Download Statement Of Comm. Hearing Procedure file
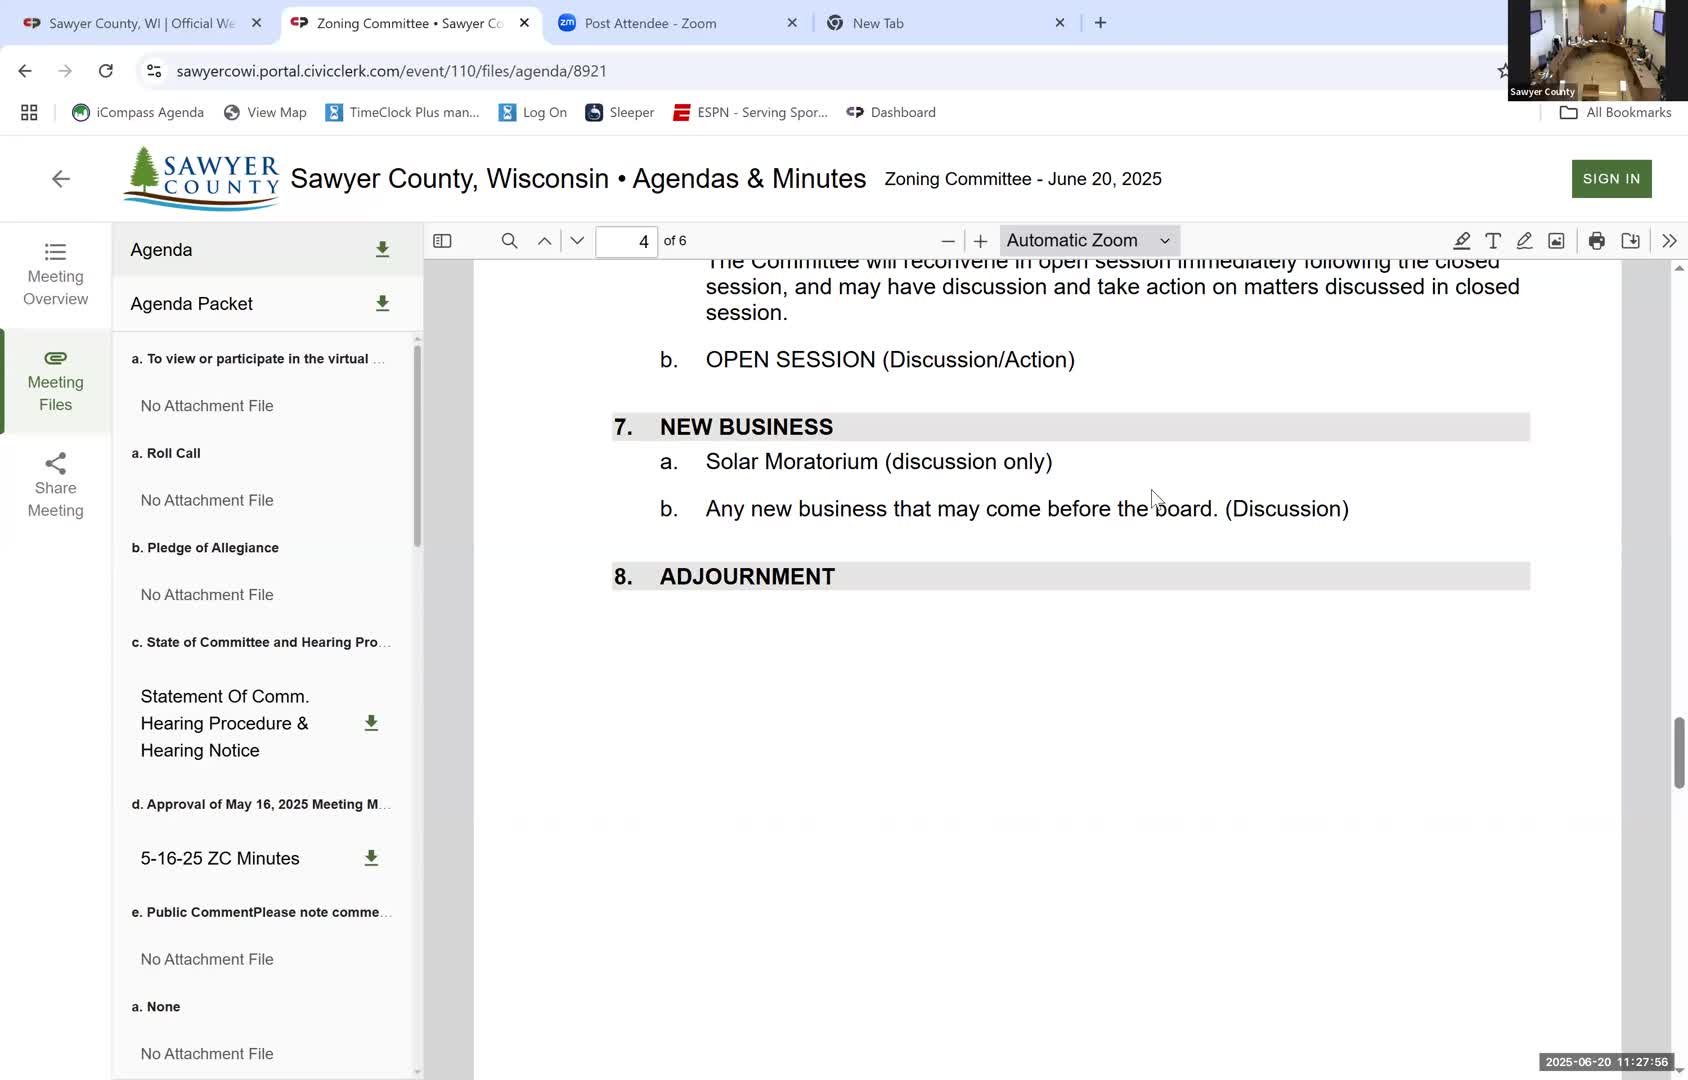 coord(371,723)
